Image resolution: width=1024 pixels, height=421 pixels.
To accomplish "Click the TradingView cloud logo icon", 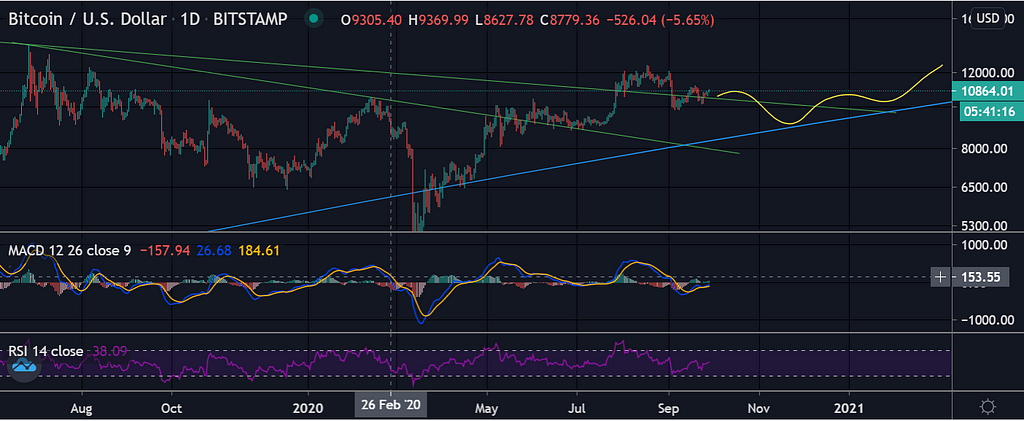I will (x=25, y=367).
